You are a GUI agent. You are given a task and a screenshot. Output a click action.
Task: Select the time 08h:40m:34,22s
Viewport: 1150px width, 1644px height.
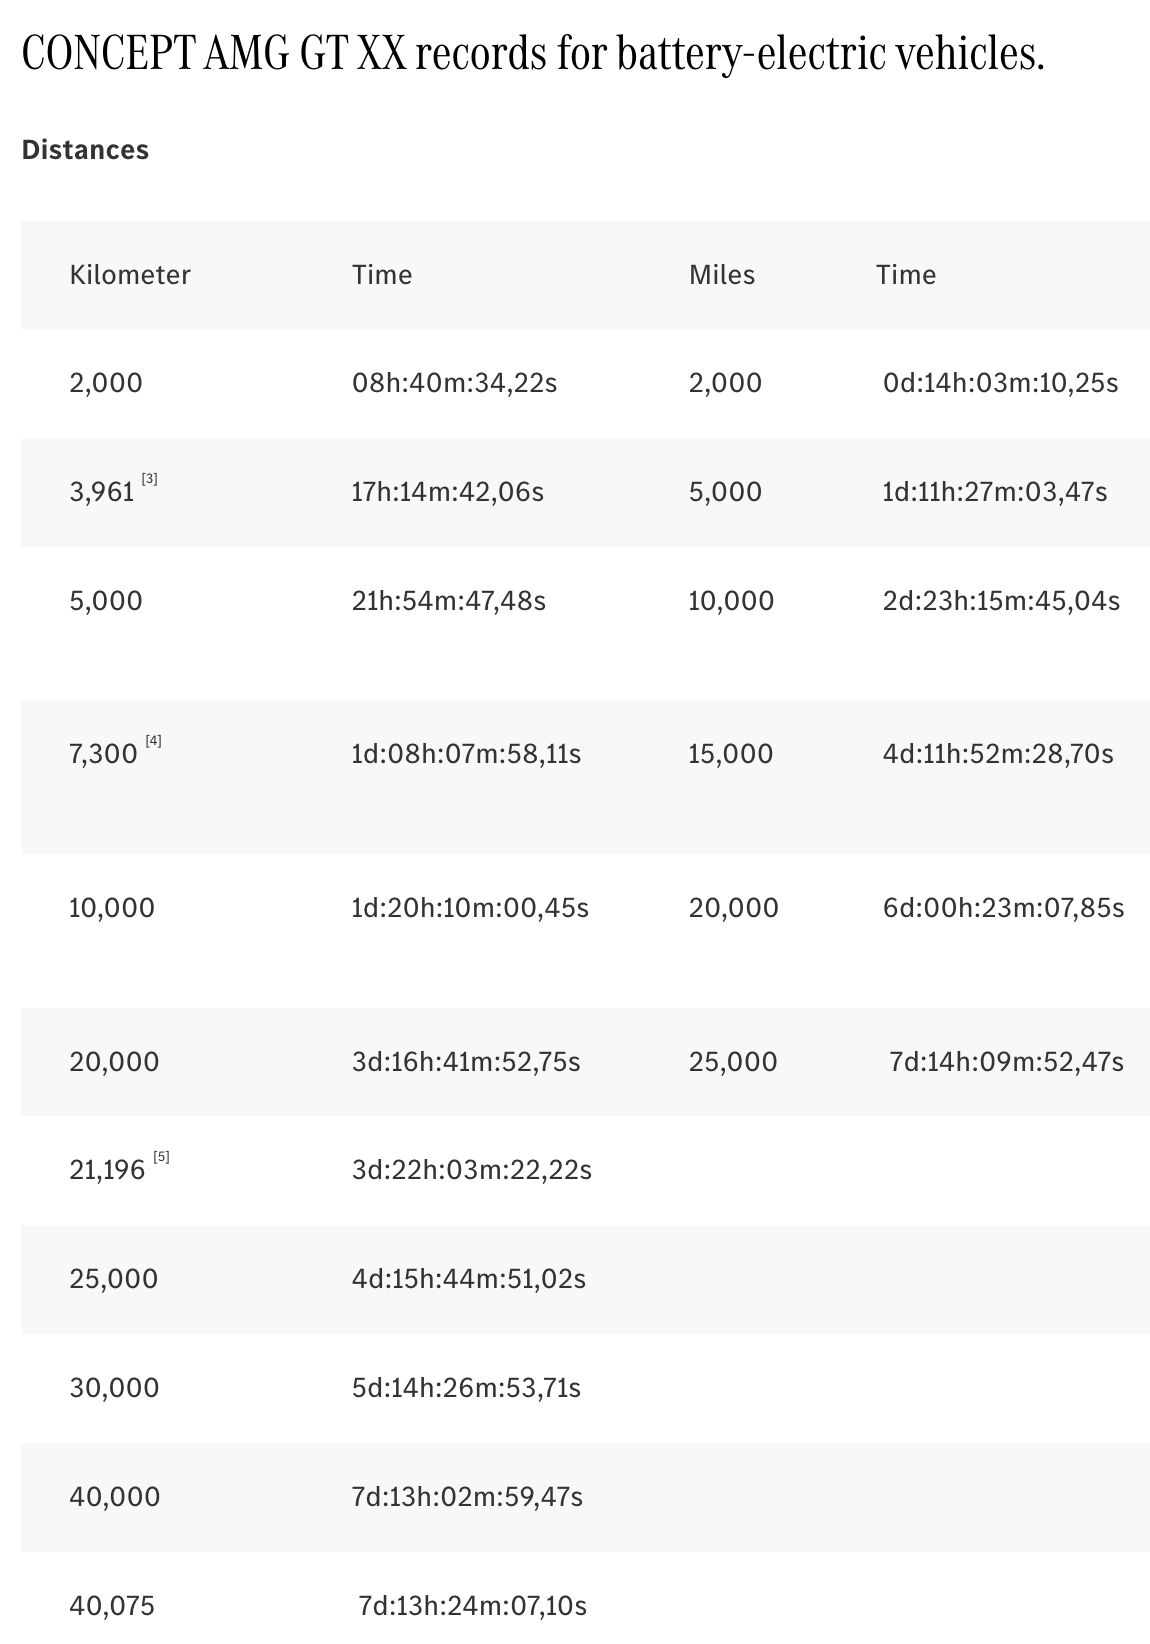click(x=454, y=383)
